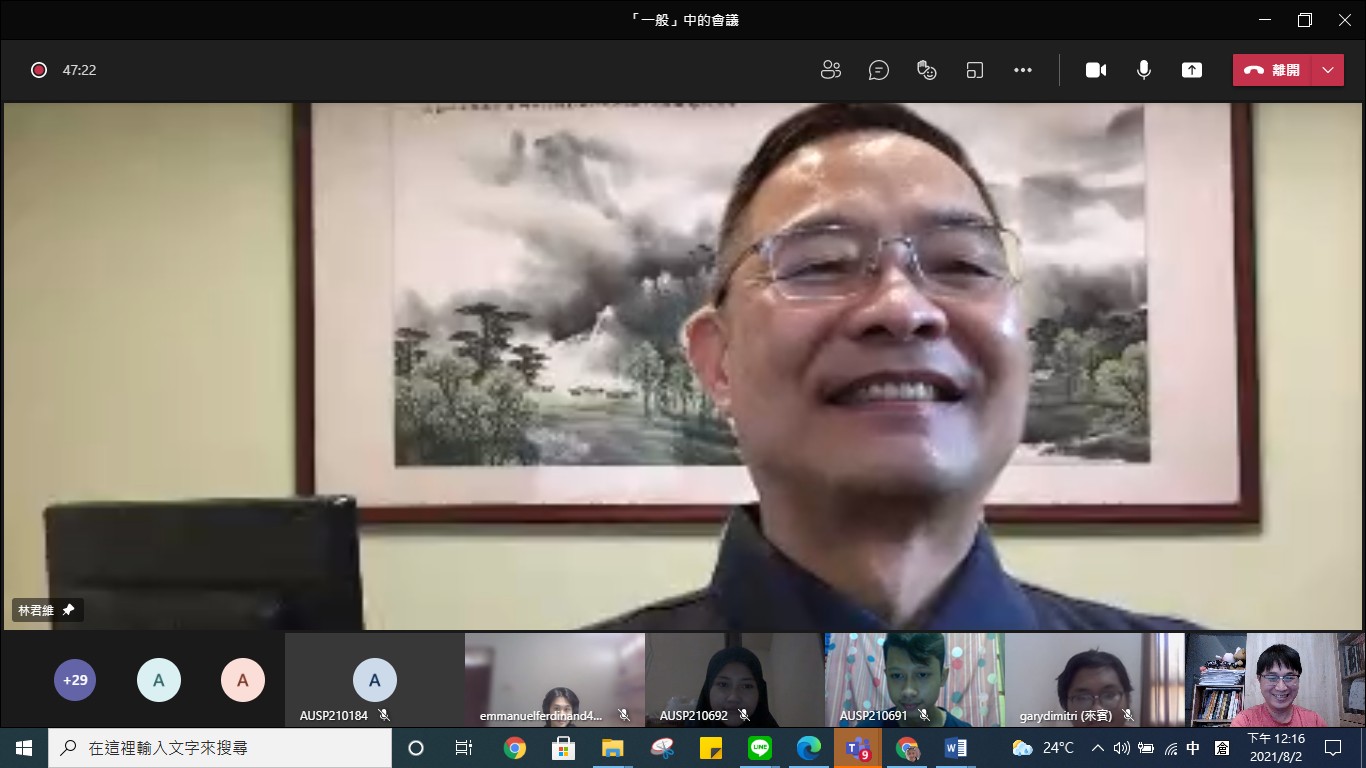Open Microsoft Store from taskbar
Viewport: 1366px width, 768px height.
click(563, 748)
